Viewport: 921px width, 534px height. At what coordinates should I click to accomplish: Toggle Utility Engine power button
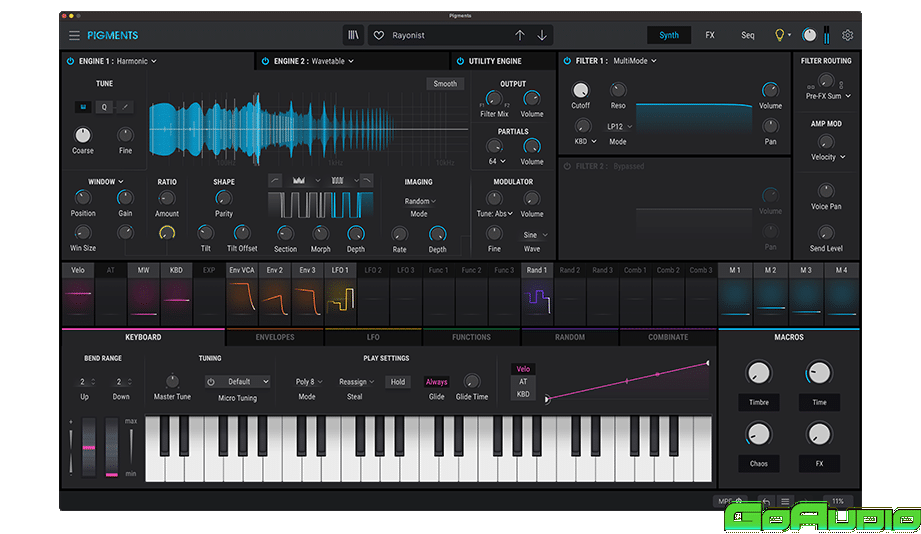(460, 61)
